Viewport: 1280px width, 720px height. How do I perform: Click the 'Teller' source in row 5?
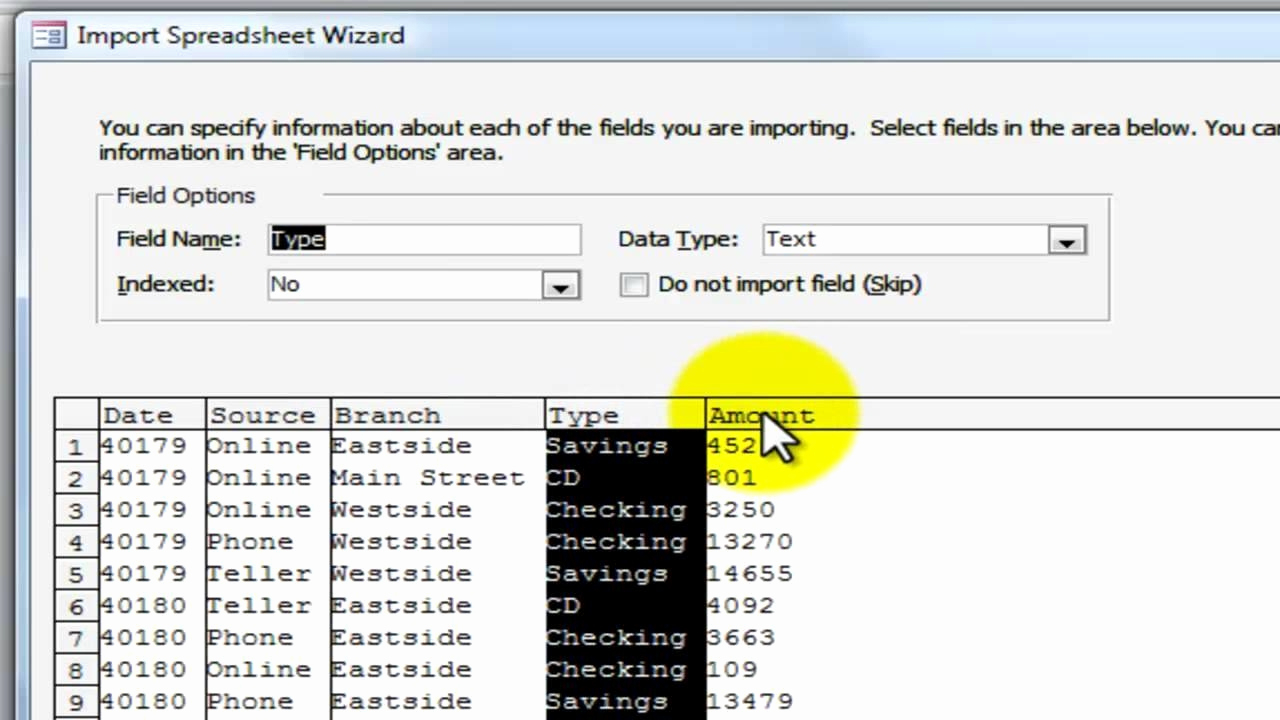pyautogui.click(x=258, y=573)
